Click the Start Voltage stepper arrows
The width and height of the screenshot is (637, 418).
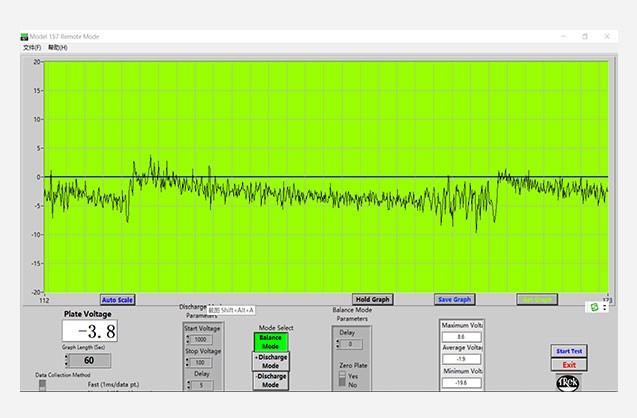[x=188, y=340]
